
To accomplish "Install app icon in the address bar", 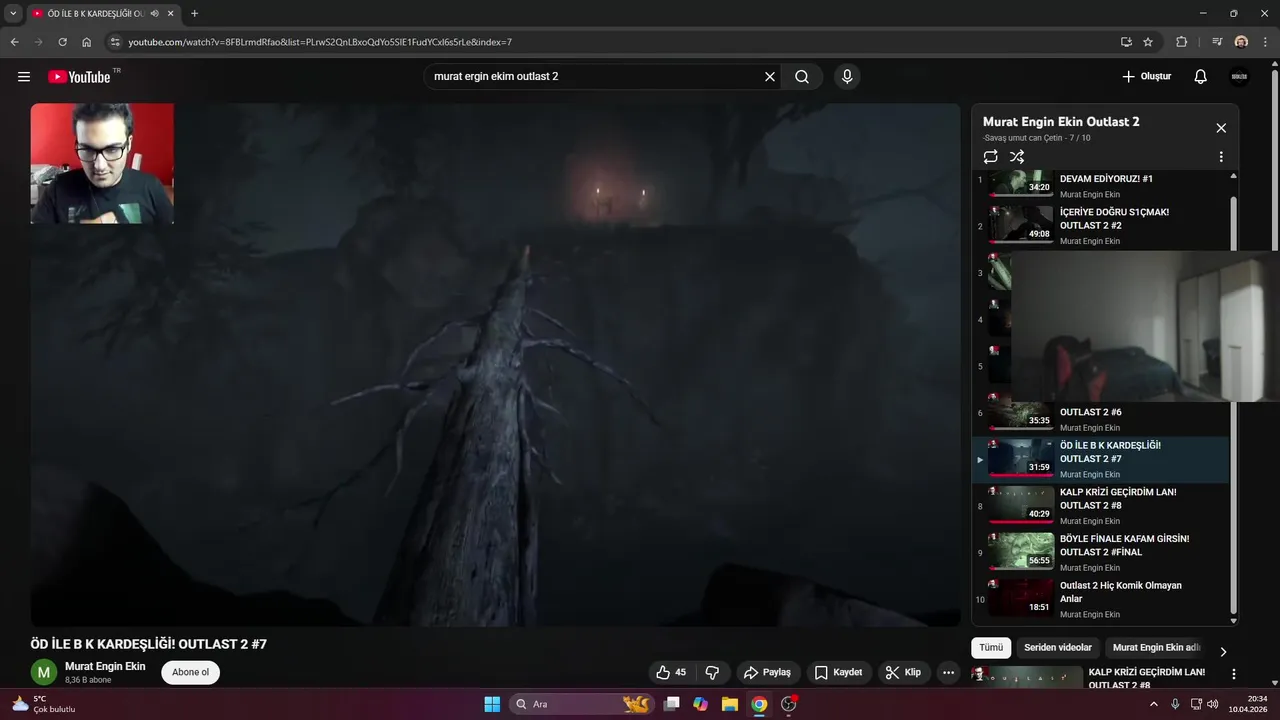I will pyautogui.click(x=1126, y=42).
